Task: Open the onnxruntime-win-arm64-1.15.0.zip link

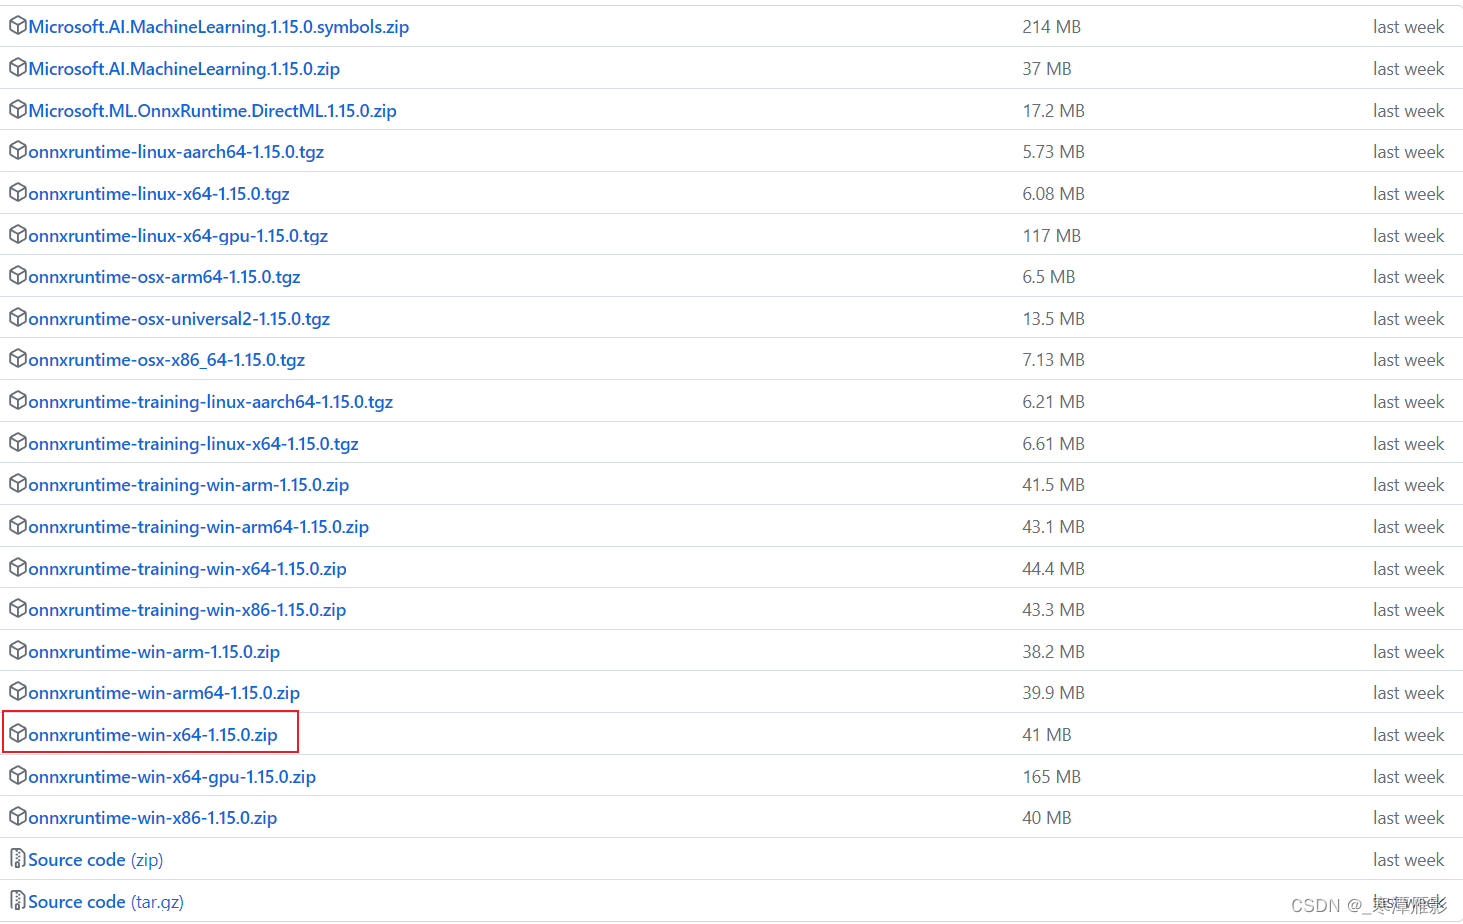Action: click(164, 693)
